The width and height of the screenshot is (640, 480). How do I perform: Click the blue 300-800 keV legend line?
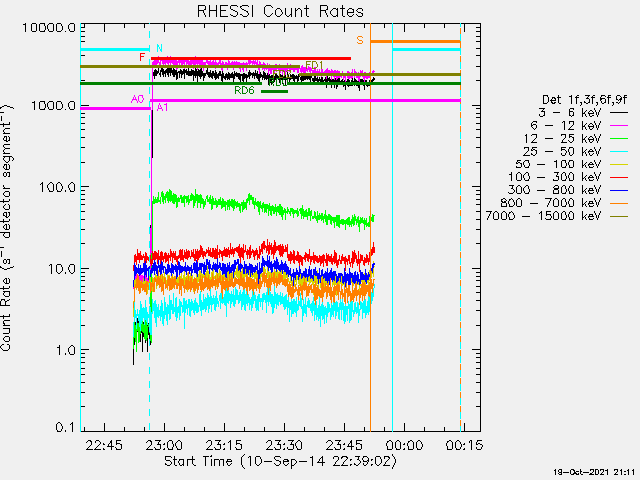click(619, 190)
